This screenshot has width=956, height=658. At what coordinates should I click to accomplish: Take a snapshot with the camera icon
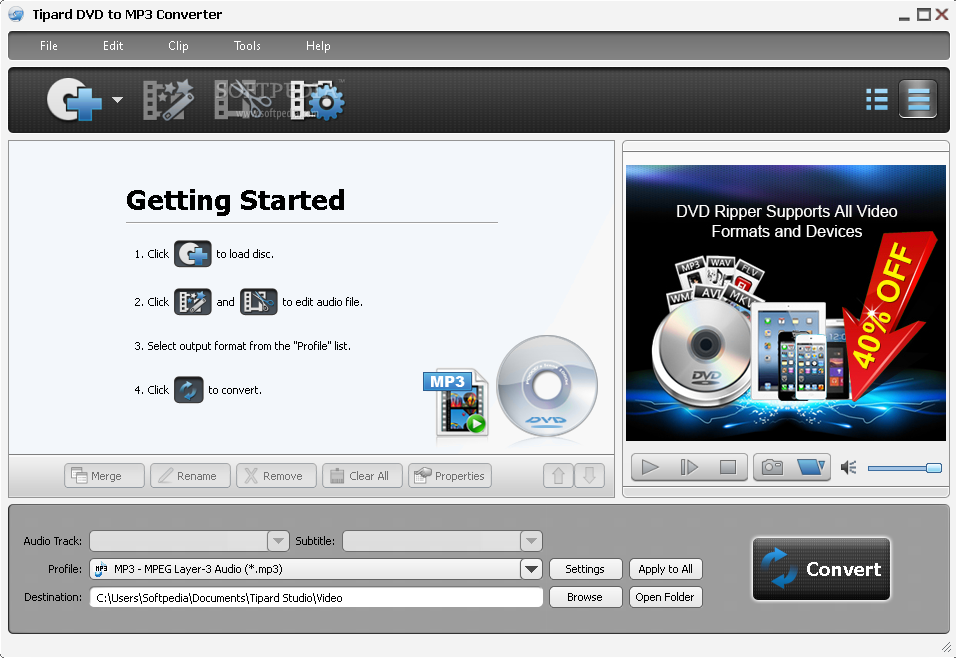[772, 468]
